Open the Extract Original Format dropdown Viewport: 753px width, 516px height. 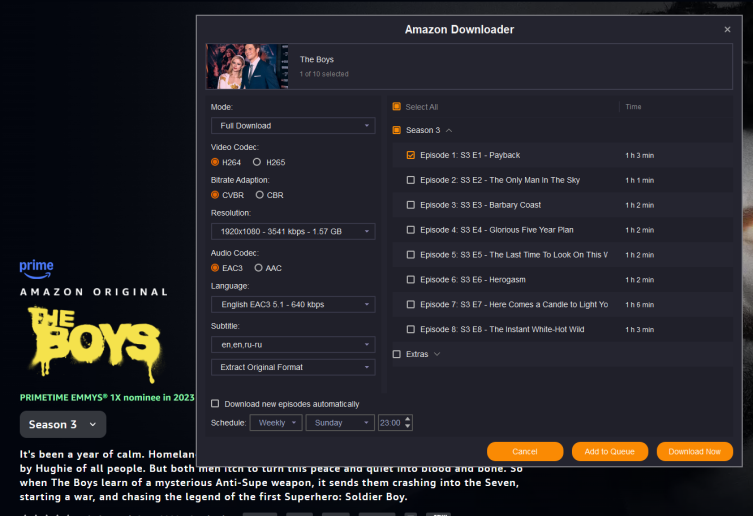click(293, 367)
